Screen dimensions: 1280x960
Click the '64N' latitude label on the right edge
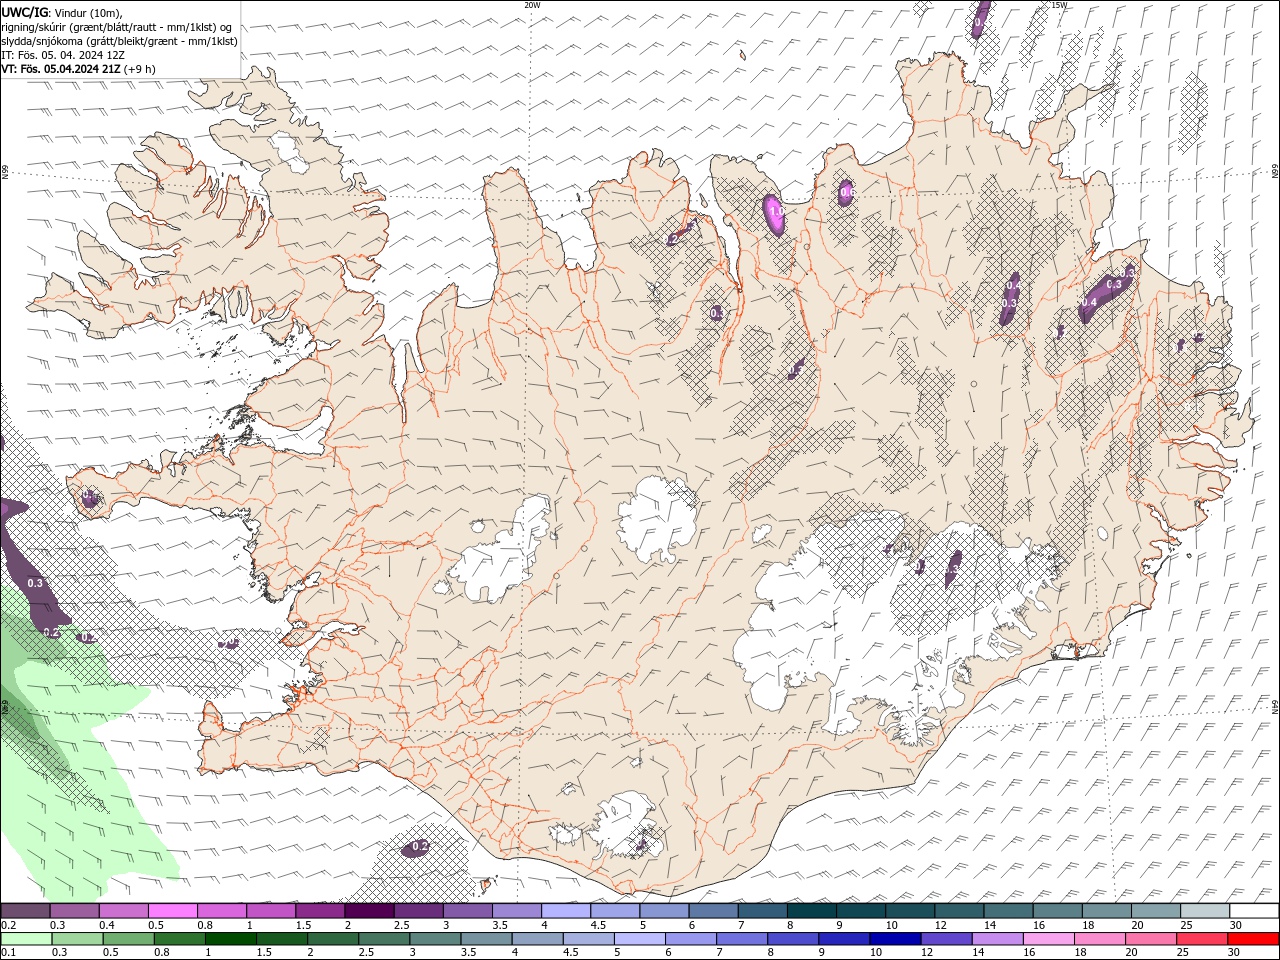point(1275,706)
